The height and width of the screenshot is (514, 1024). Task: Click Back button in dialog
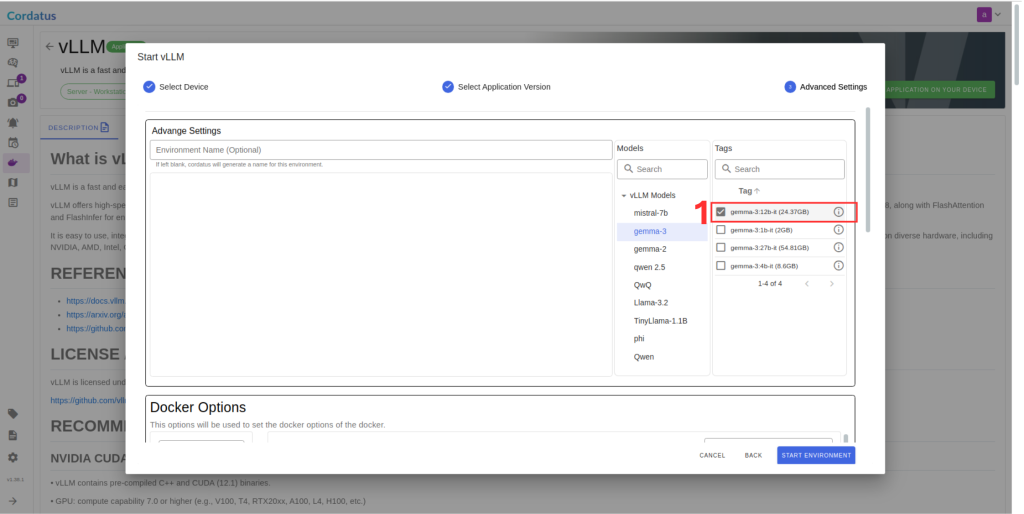(x=753, y=455)
